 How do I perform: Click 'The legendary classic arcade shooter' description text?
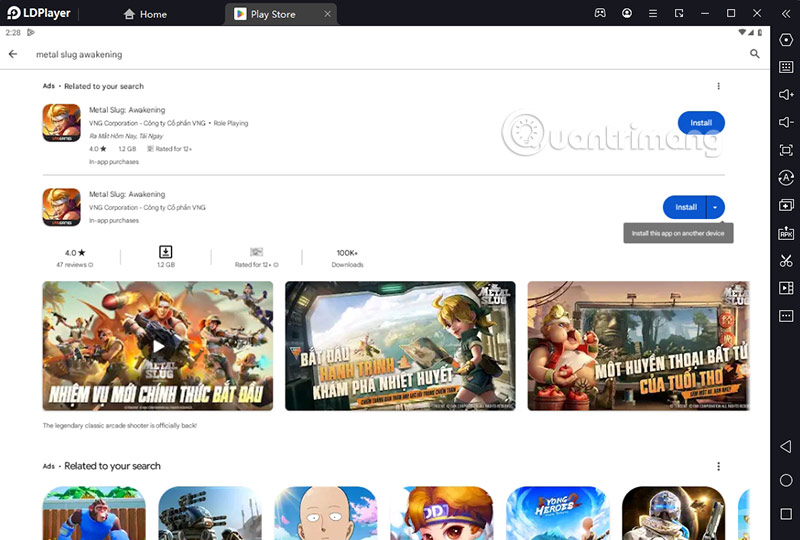(119, 425)
